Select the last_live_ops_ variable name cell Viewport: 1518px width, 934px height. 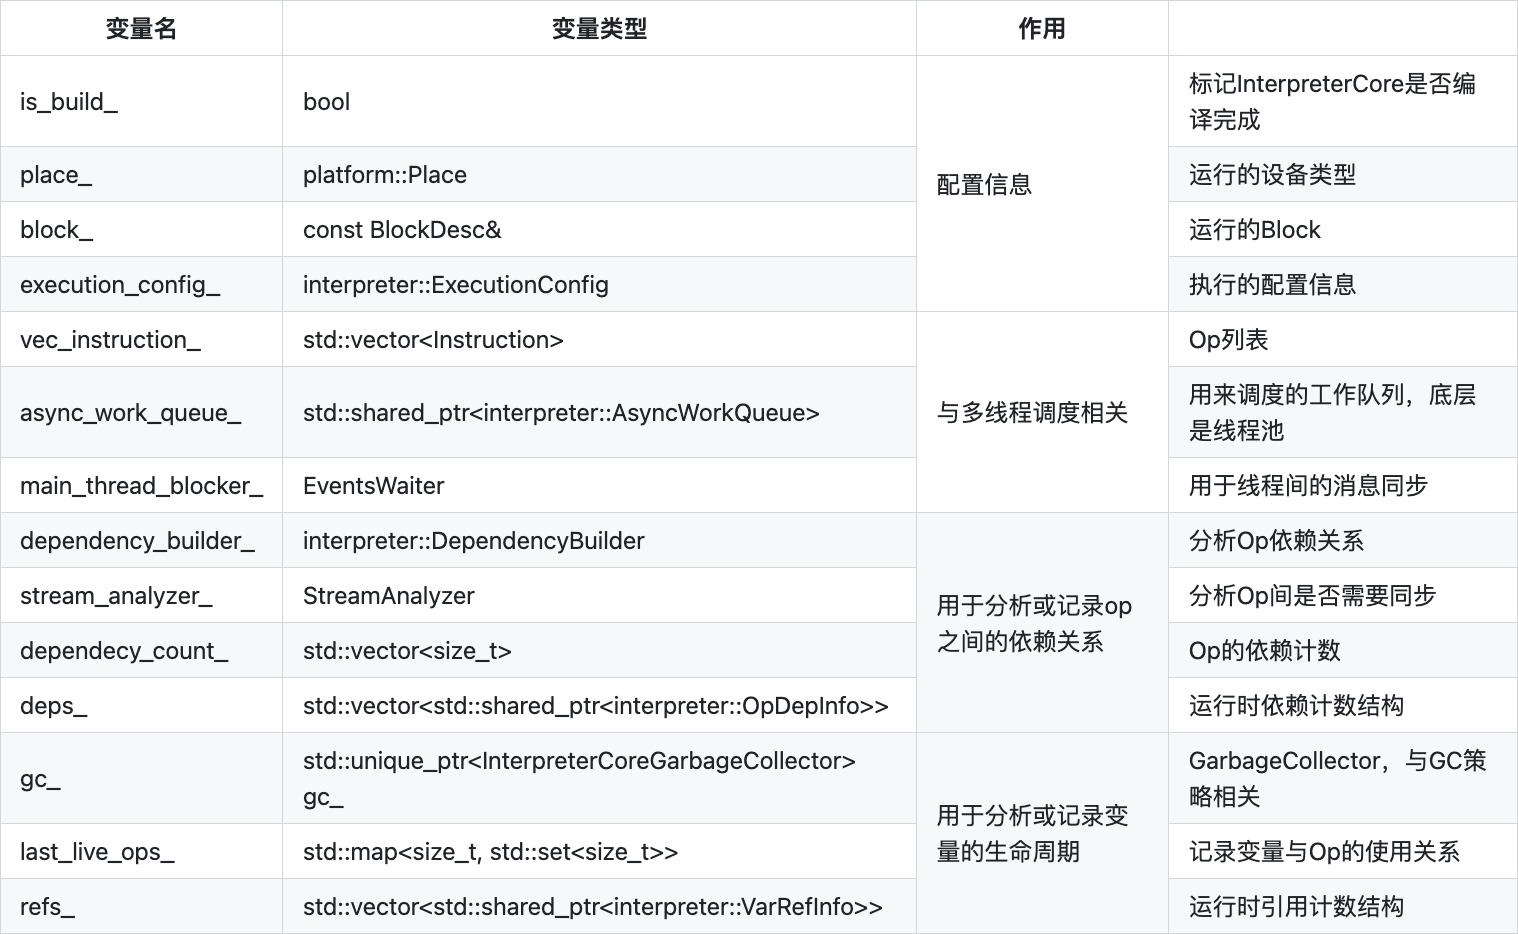[x=141, y=851]
